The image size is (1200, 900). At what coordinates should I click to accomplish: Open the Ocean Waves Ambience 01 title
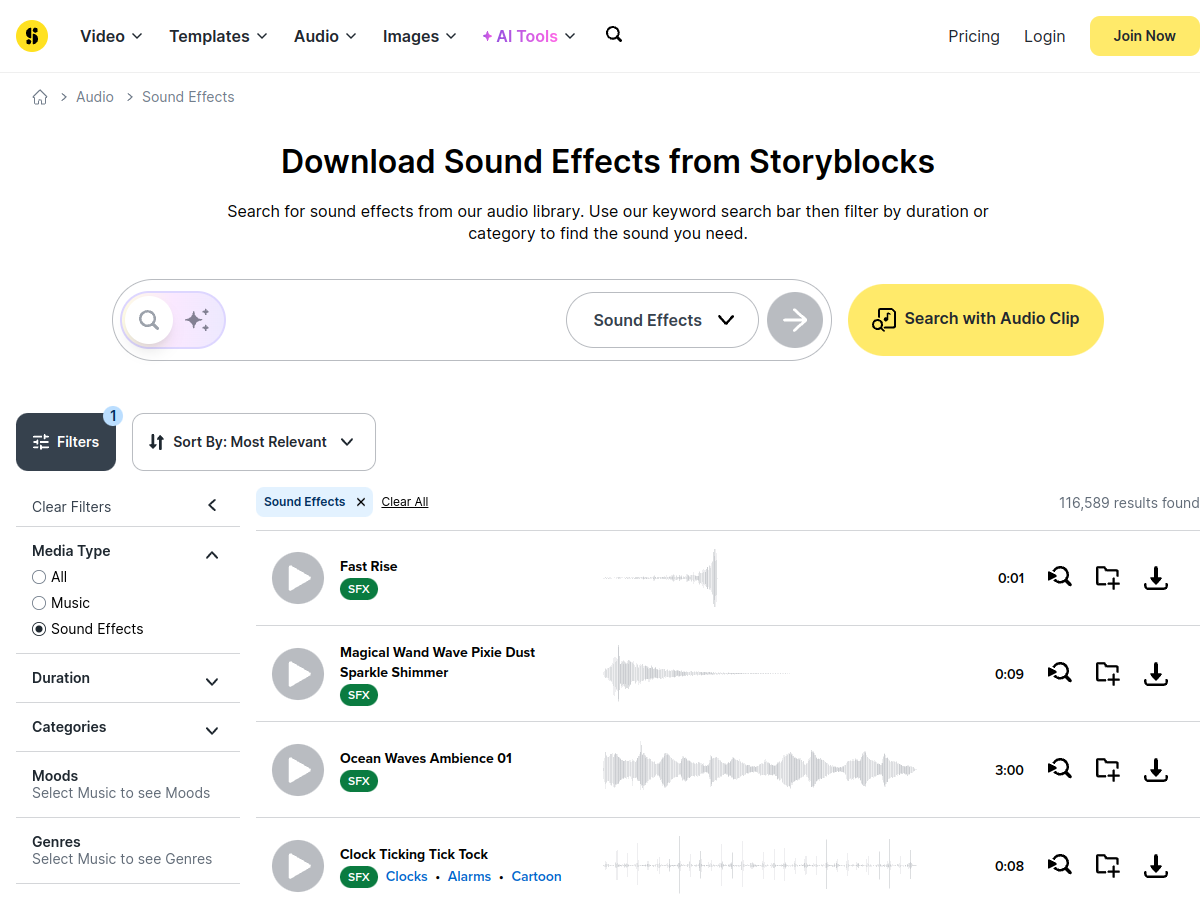[x=426, y=758]
